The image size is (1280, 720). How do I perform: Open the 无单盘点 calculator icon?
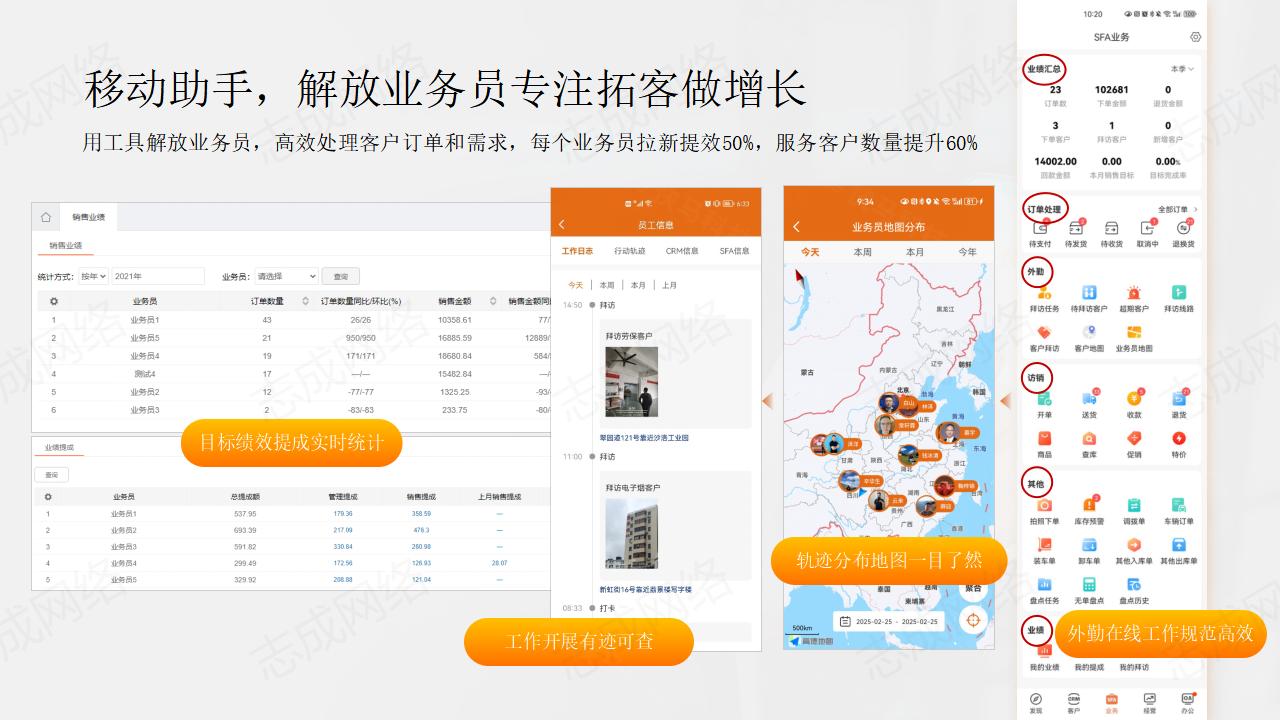point(1089,585)
